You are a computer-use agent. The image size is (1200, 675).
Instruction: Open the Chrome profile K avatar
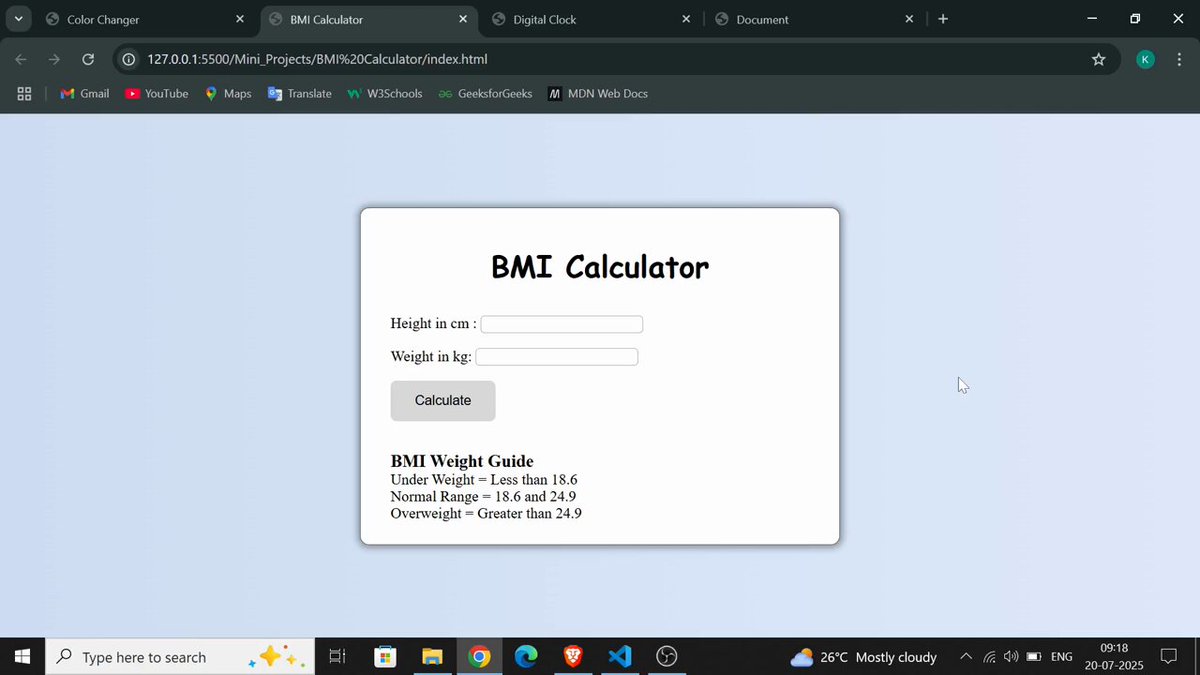1146,59
